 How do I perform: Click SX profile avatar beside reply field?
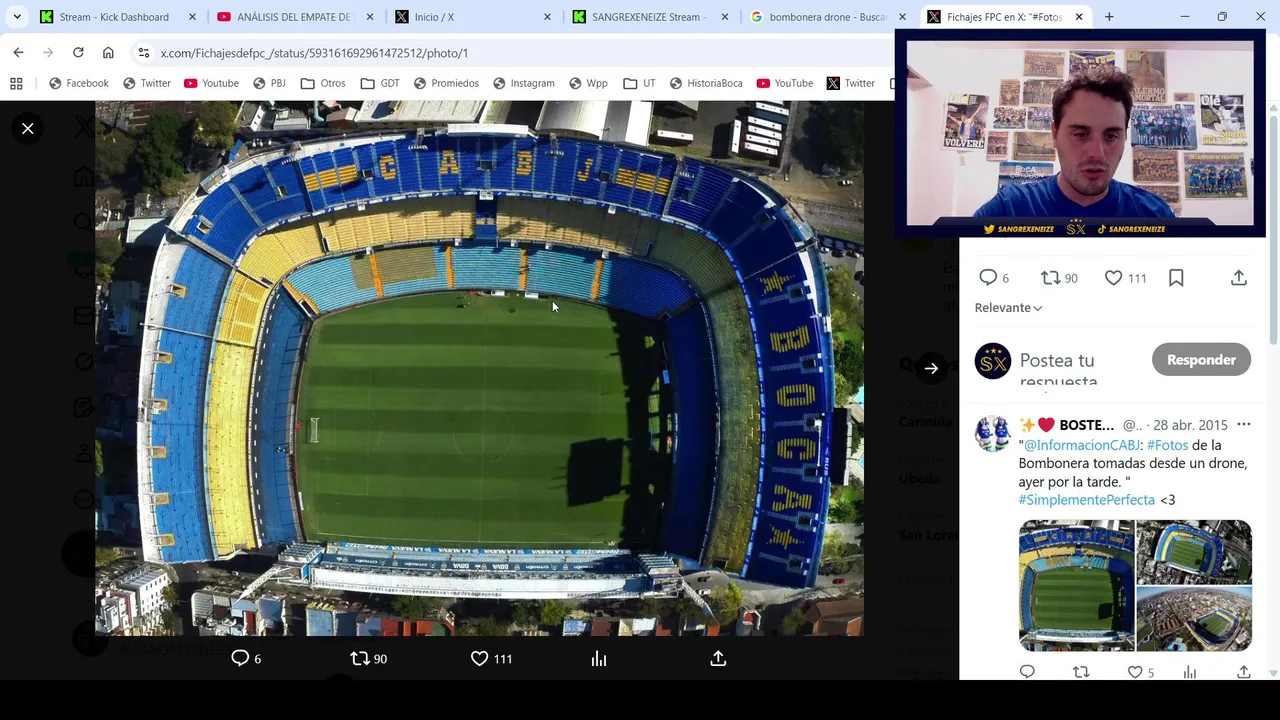[993, 361]
